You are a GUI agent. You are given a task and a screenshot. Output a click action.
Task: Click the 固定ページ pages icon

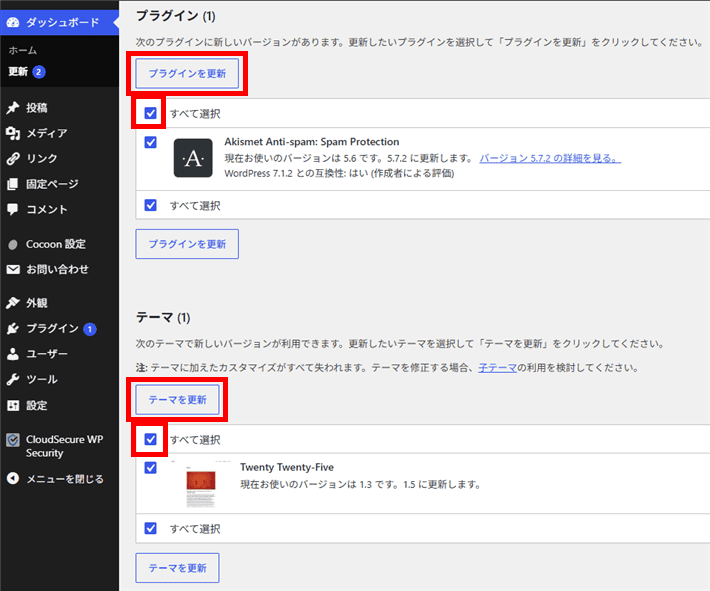13,184
